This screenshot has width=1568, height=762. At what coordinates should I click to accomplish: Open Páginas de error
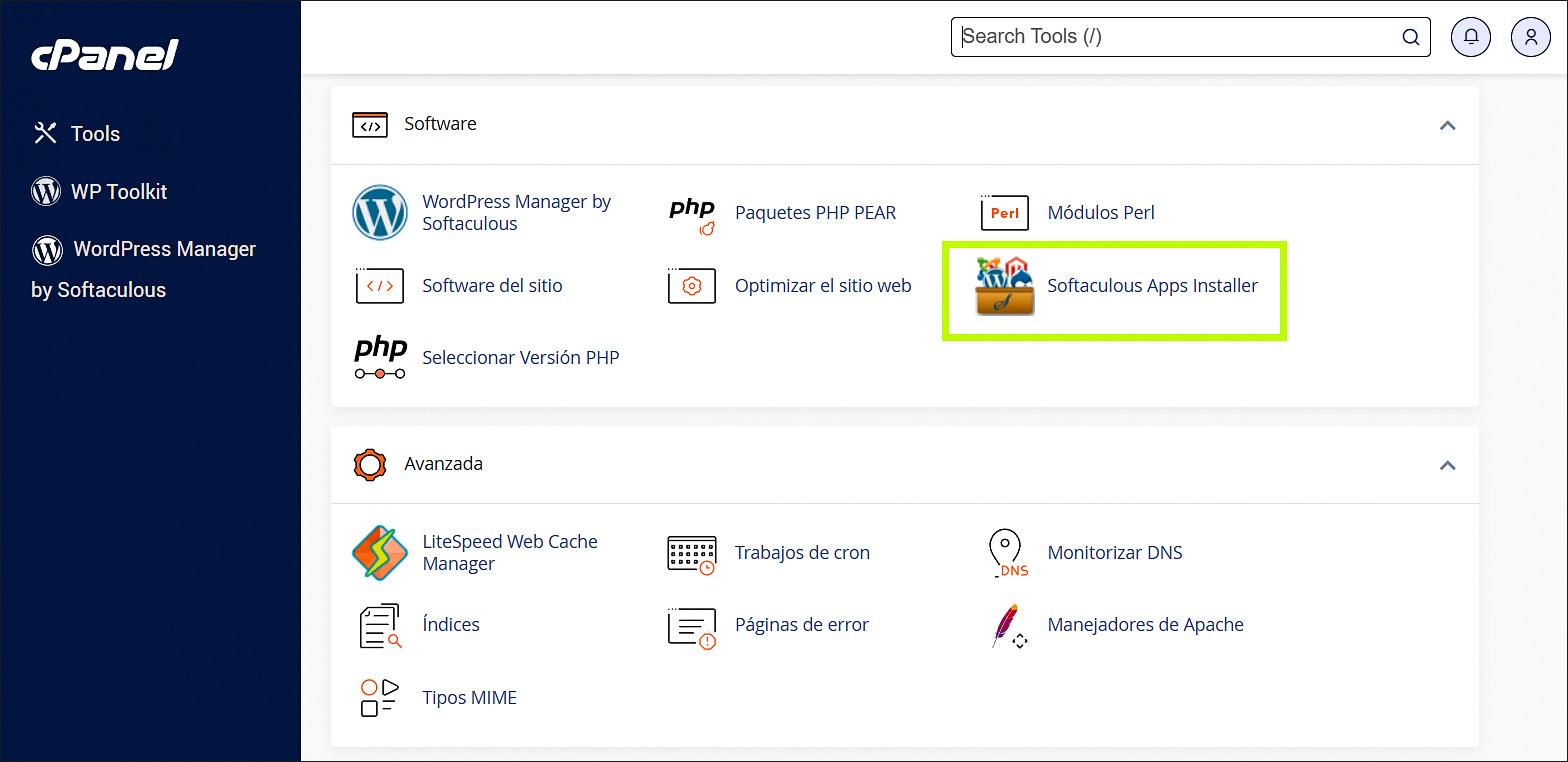coord(802,625)
